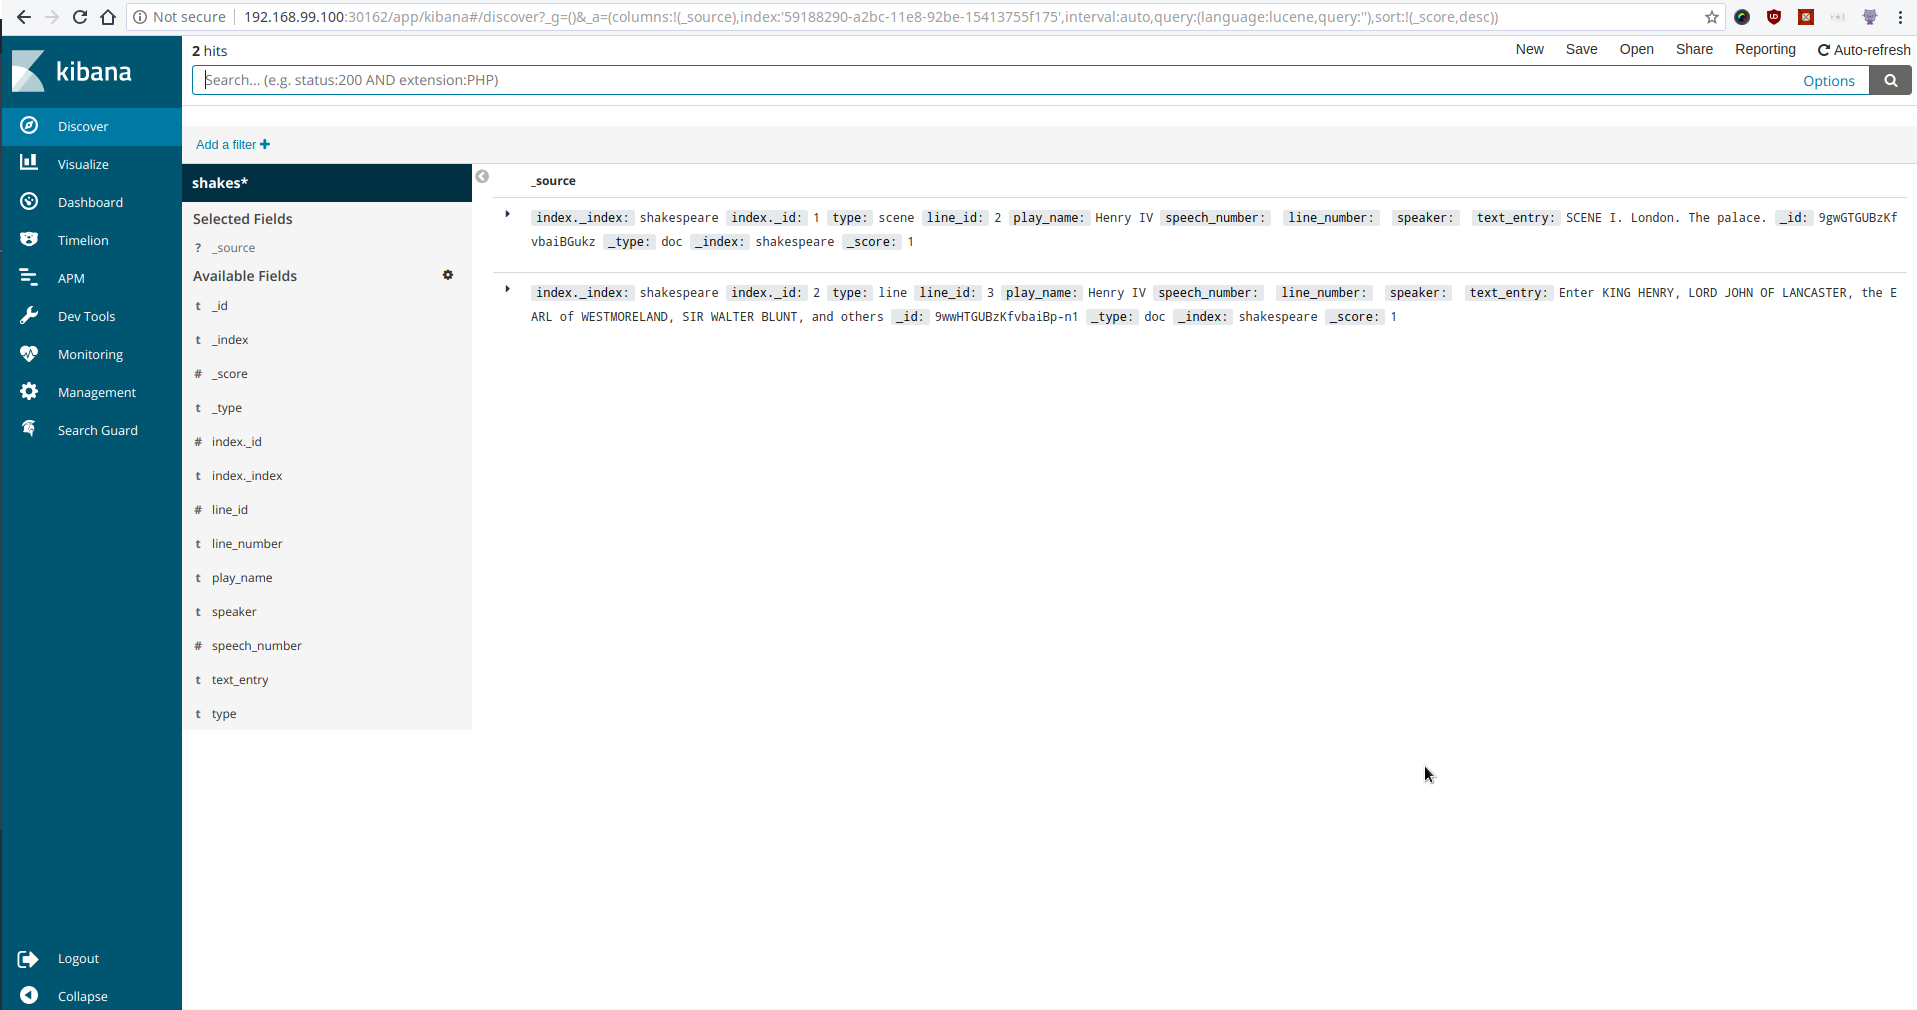
Task: Toggle Auto-refresh in top bar
Action: [1863, 50]
